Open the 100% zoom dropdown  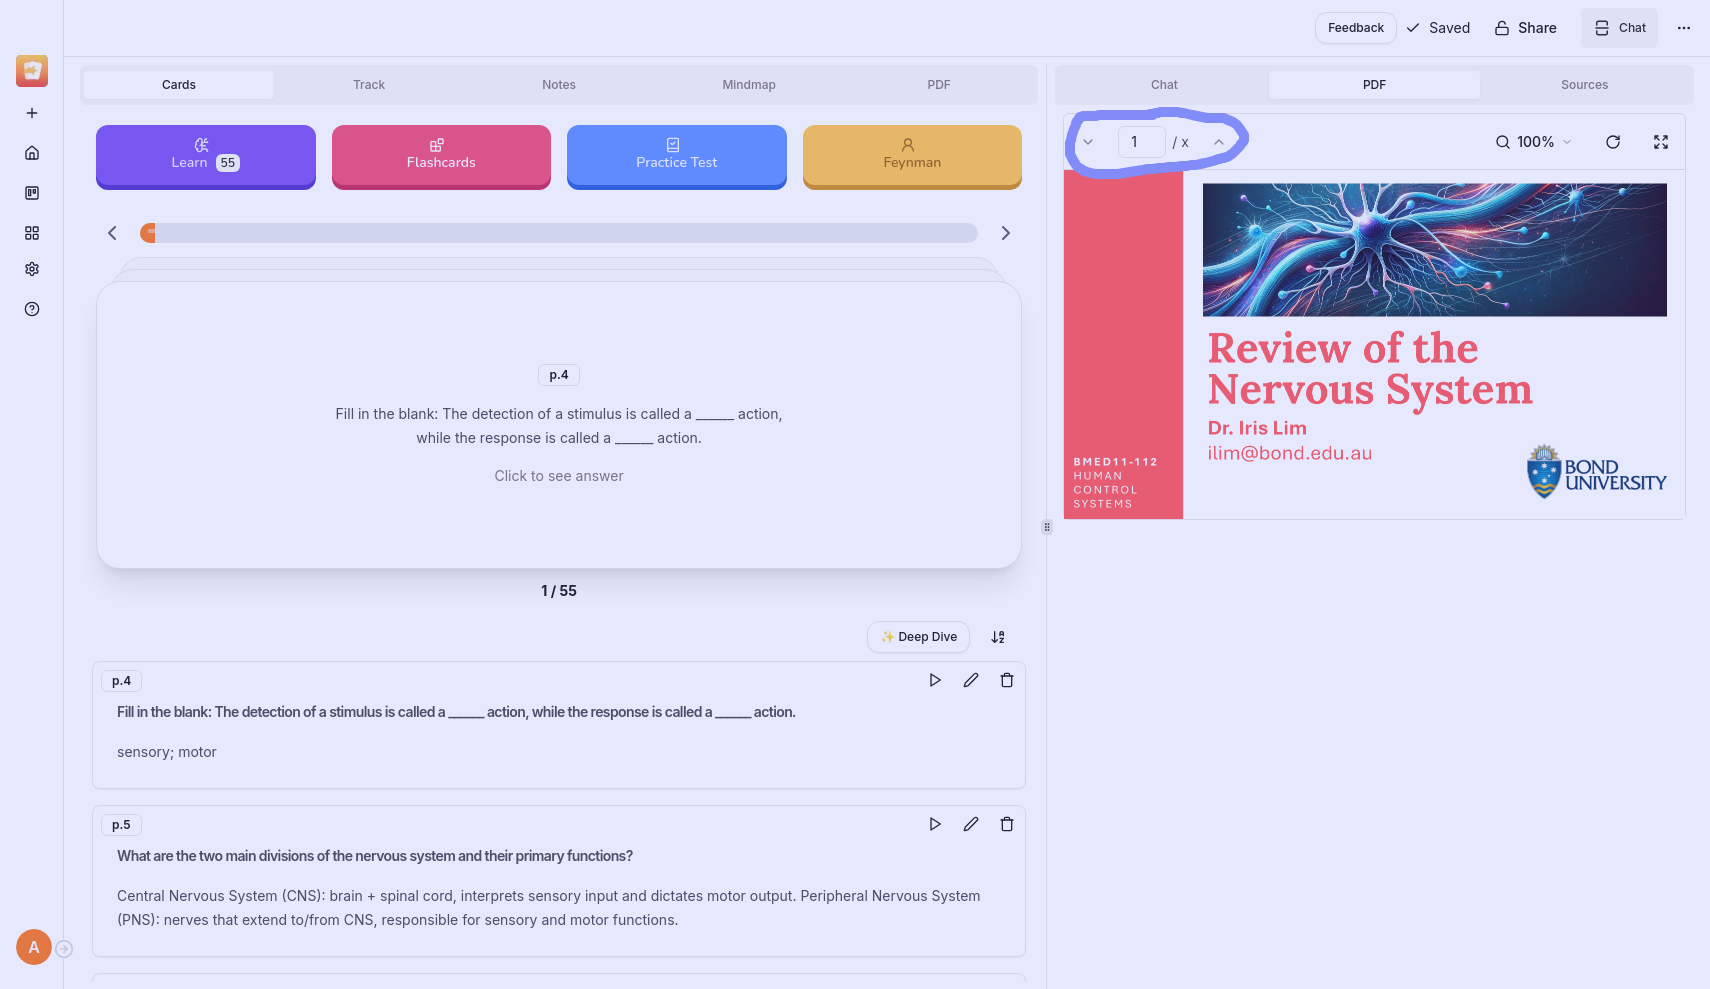(x=1534, y=142)
